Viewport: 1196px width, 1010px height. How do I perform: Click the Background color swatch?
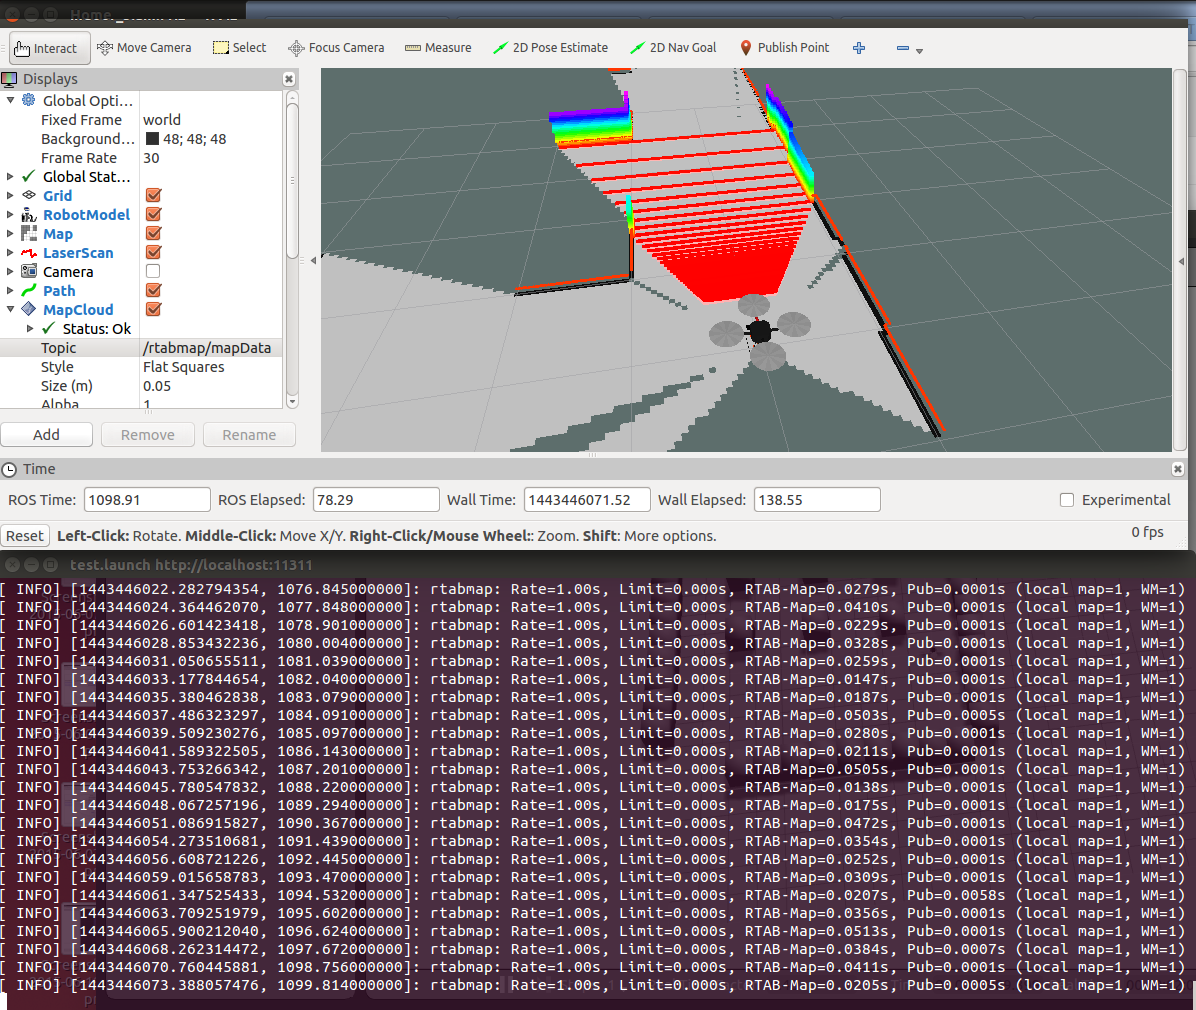click(x=152, y=139)
